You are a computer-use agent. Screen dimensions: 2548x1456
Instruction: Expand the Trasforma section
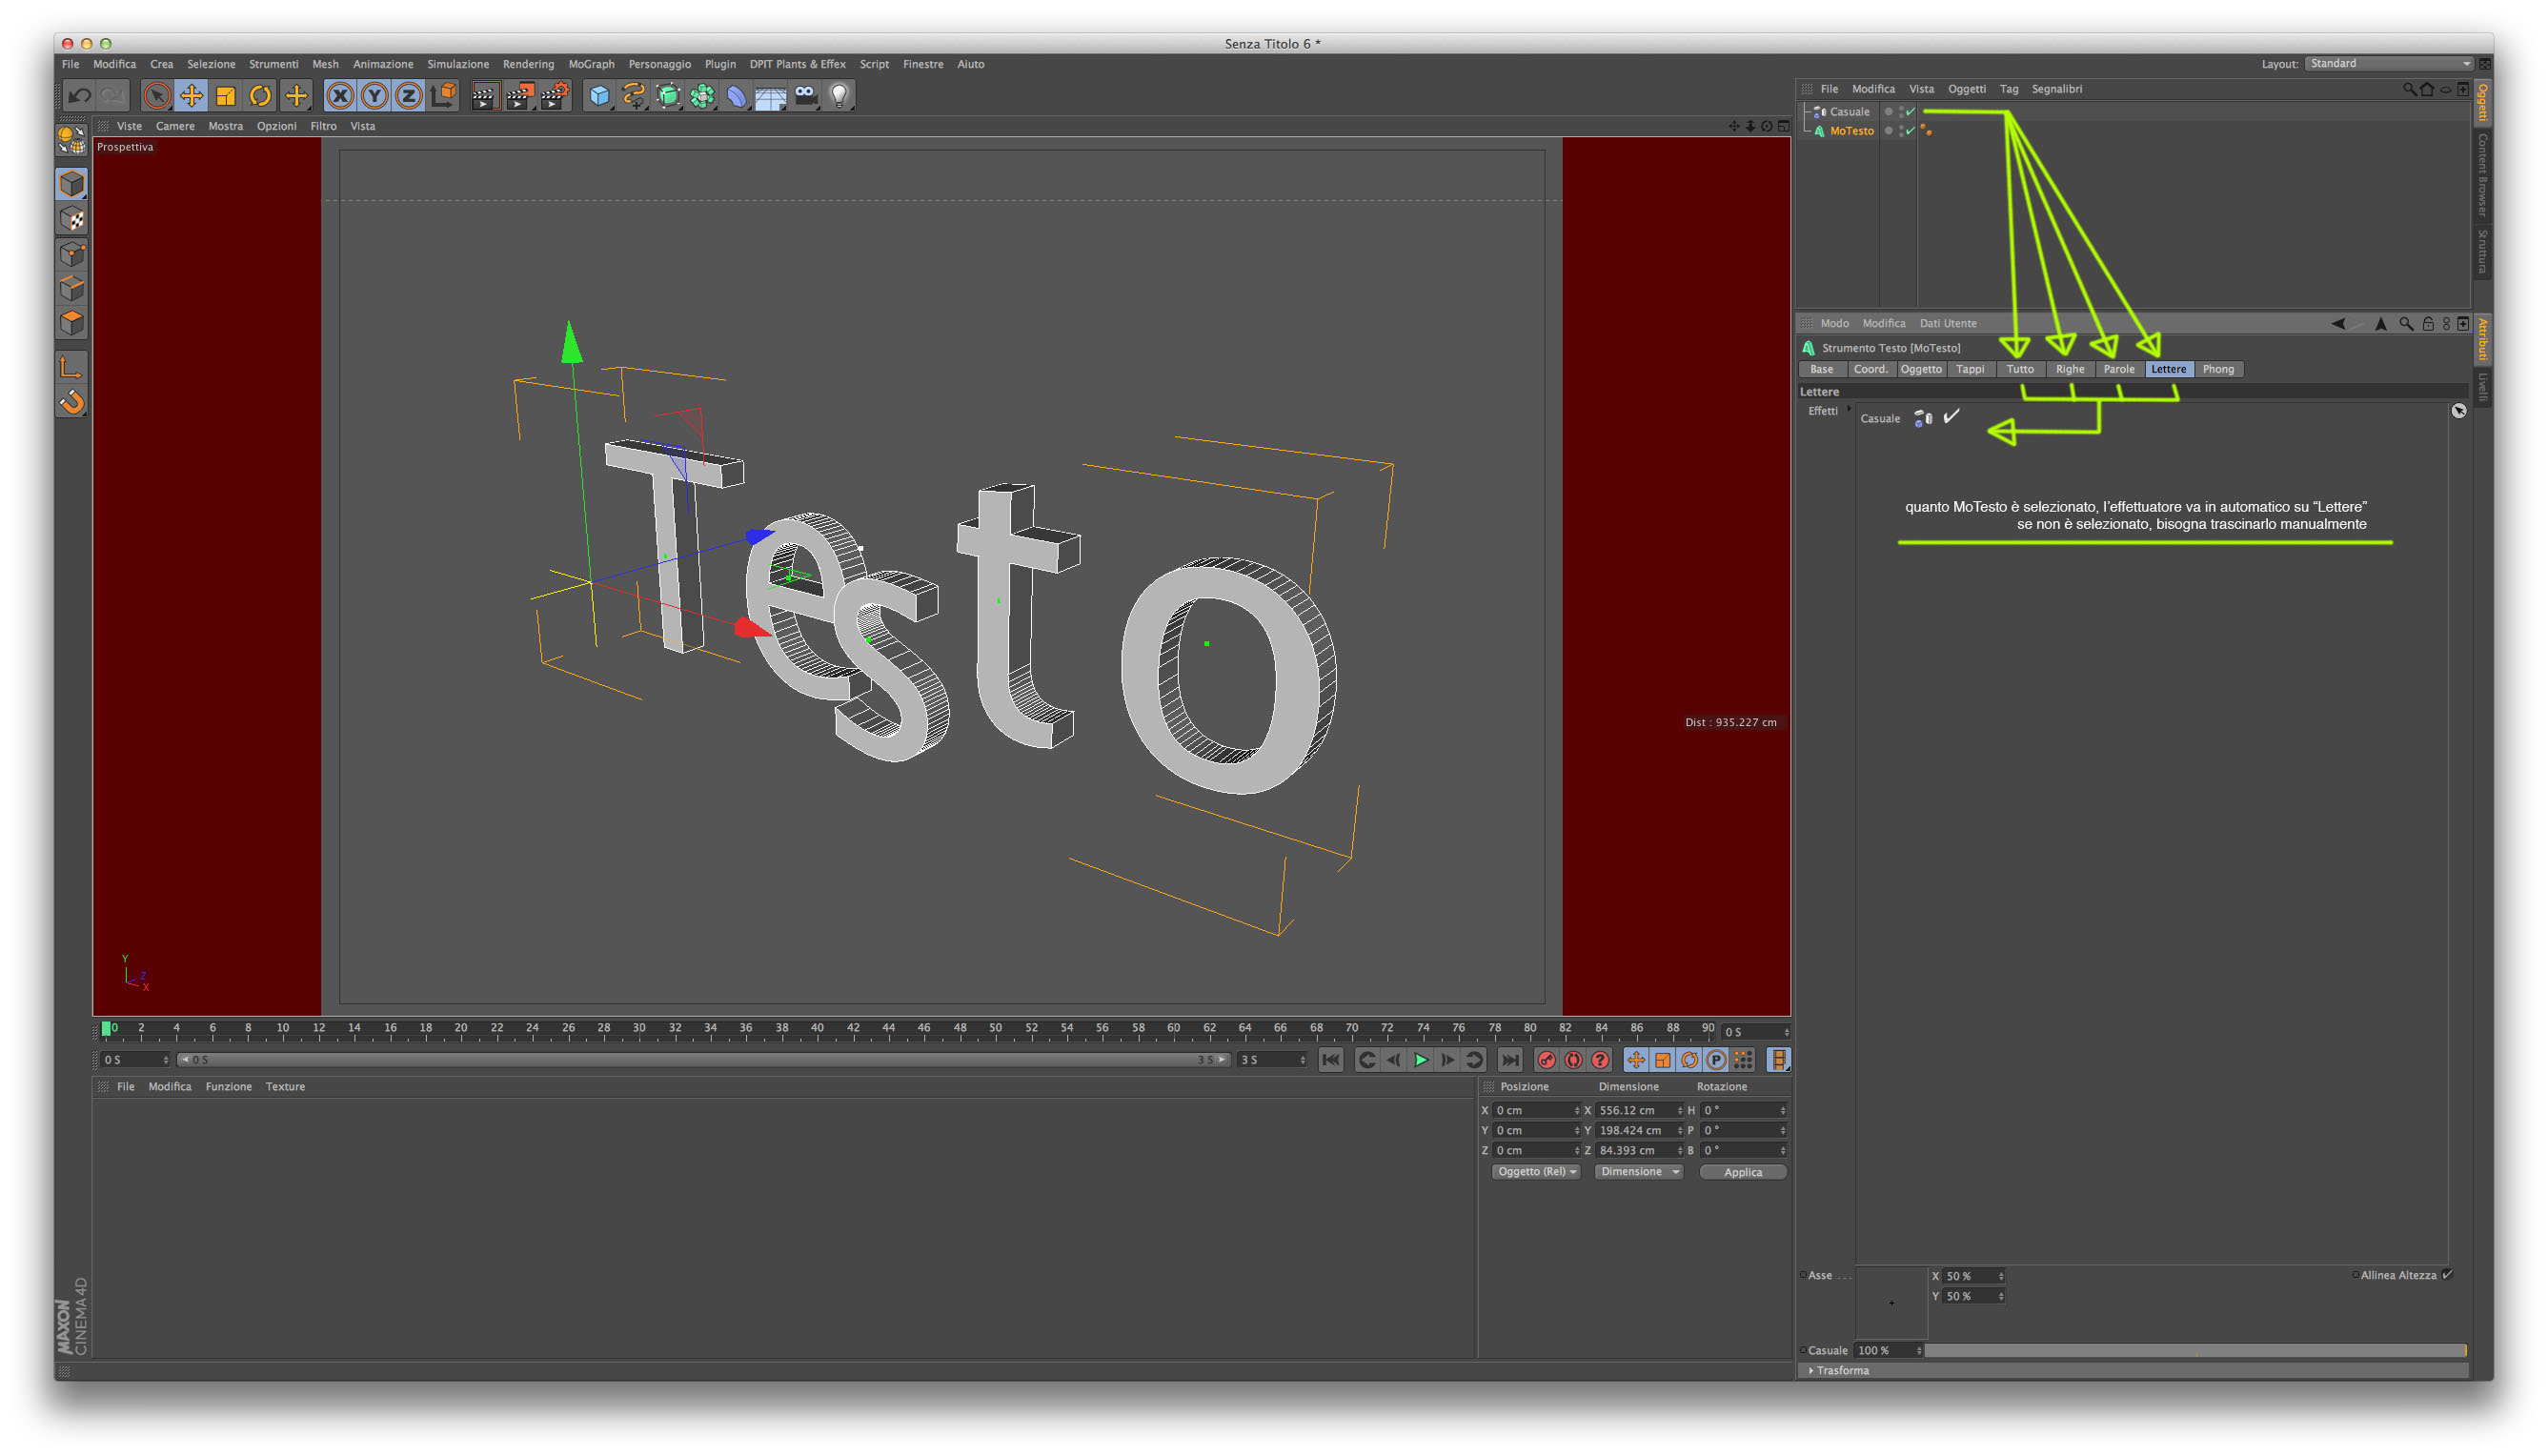(1841, 1371)
